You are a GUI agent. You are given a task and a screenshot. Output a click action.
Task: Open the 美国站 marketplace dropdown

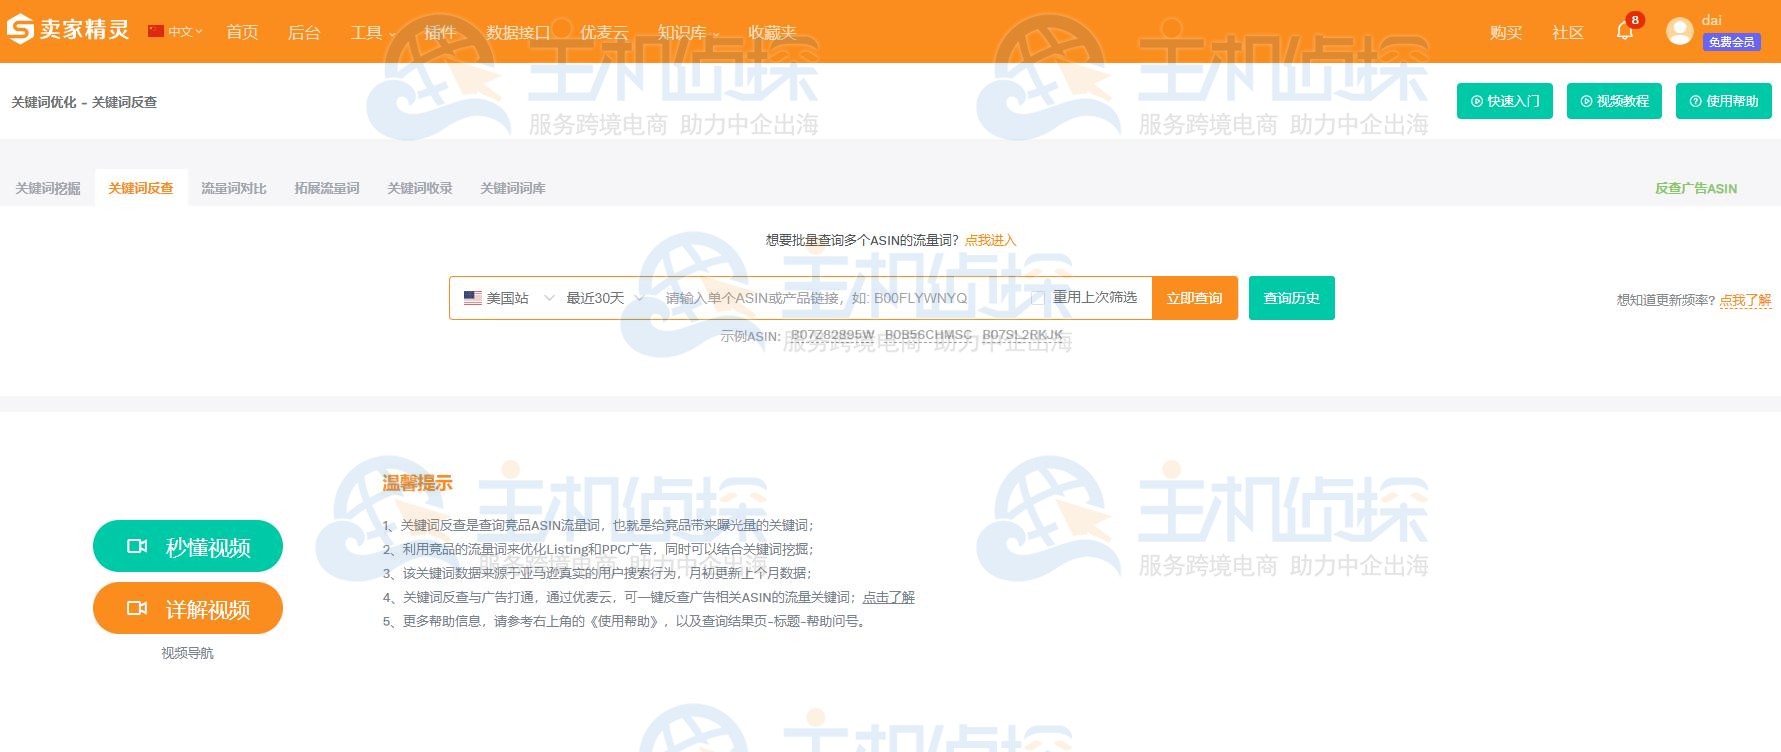pos(509,298)
